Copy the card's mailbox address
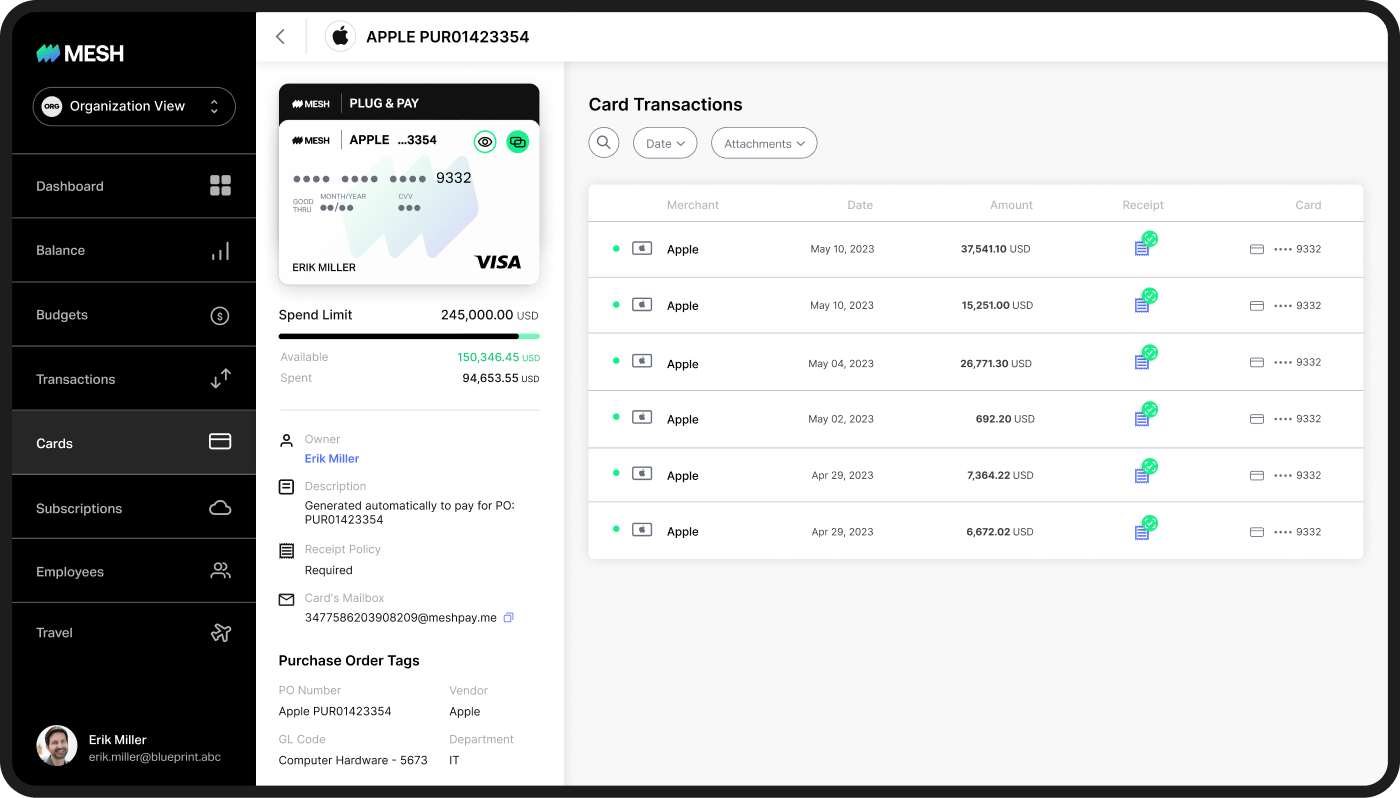 [x=508, y=617]
